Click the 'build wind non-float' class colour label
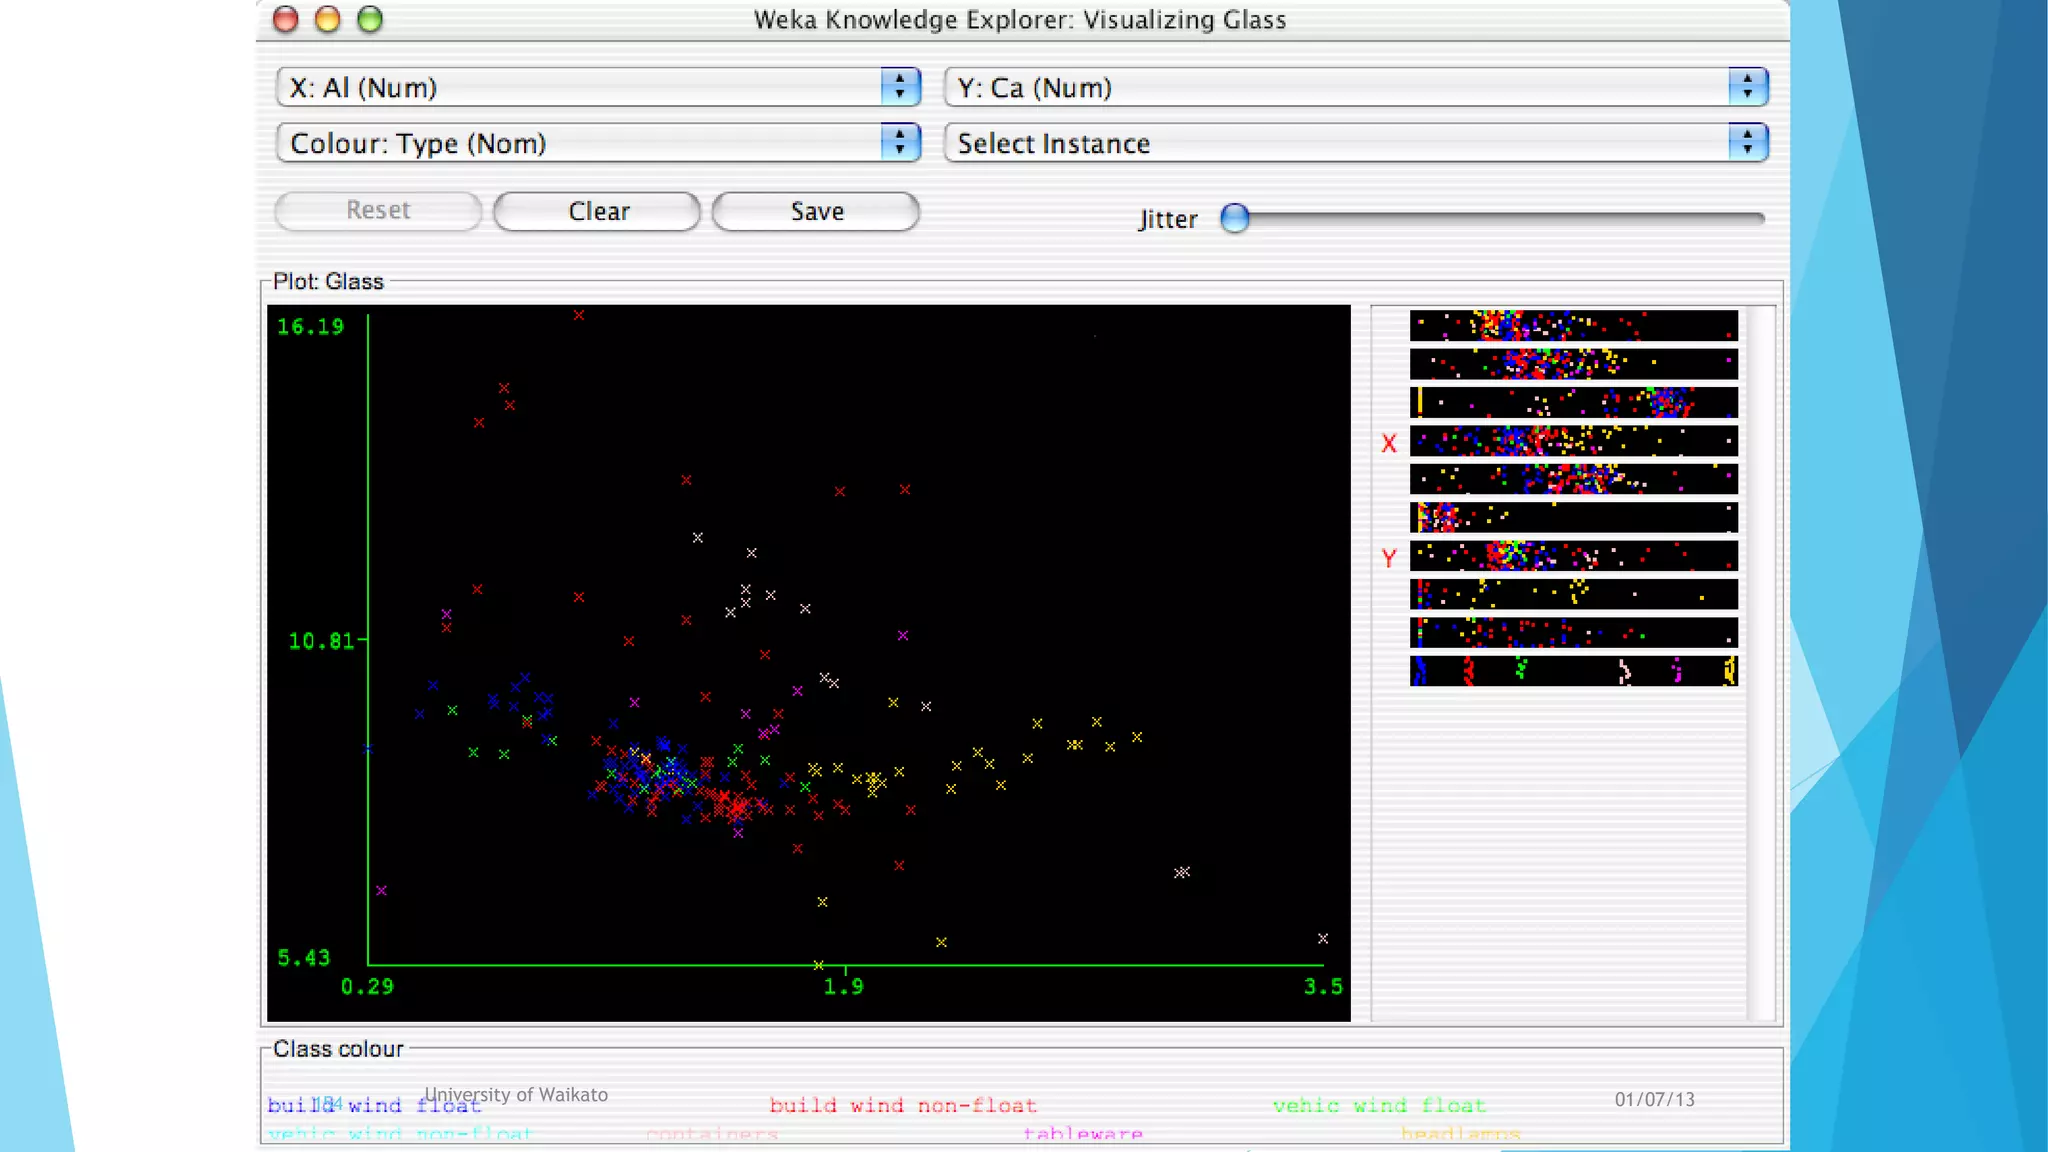Image resolution: width=2048 pixels, height=1152 pixels. 902,1105
